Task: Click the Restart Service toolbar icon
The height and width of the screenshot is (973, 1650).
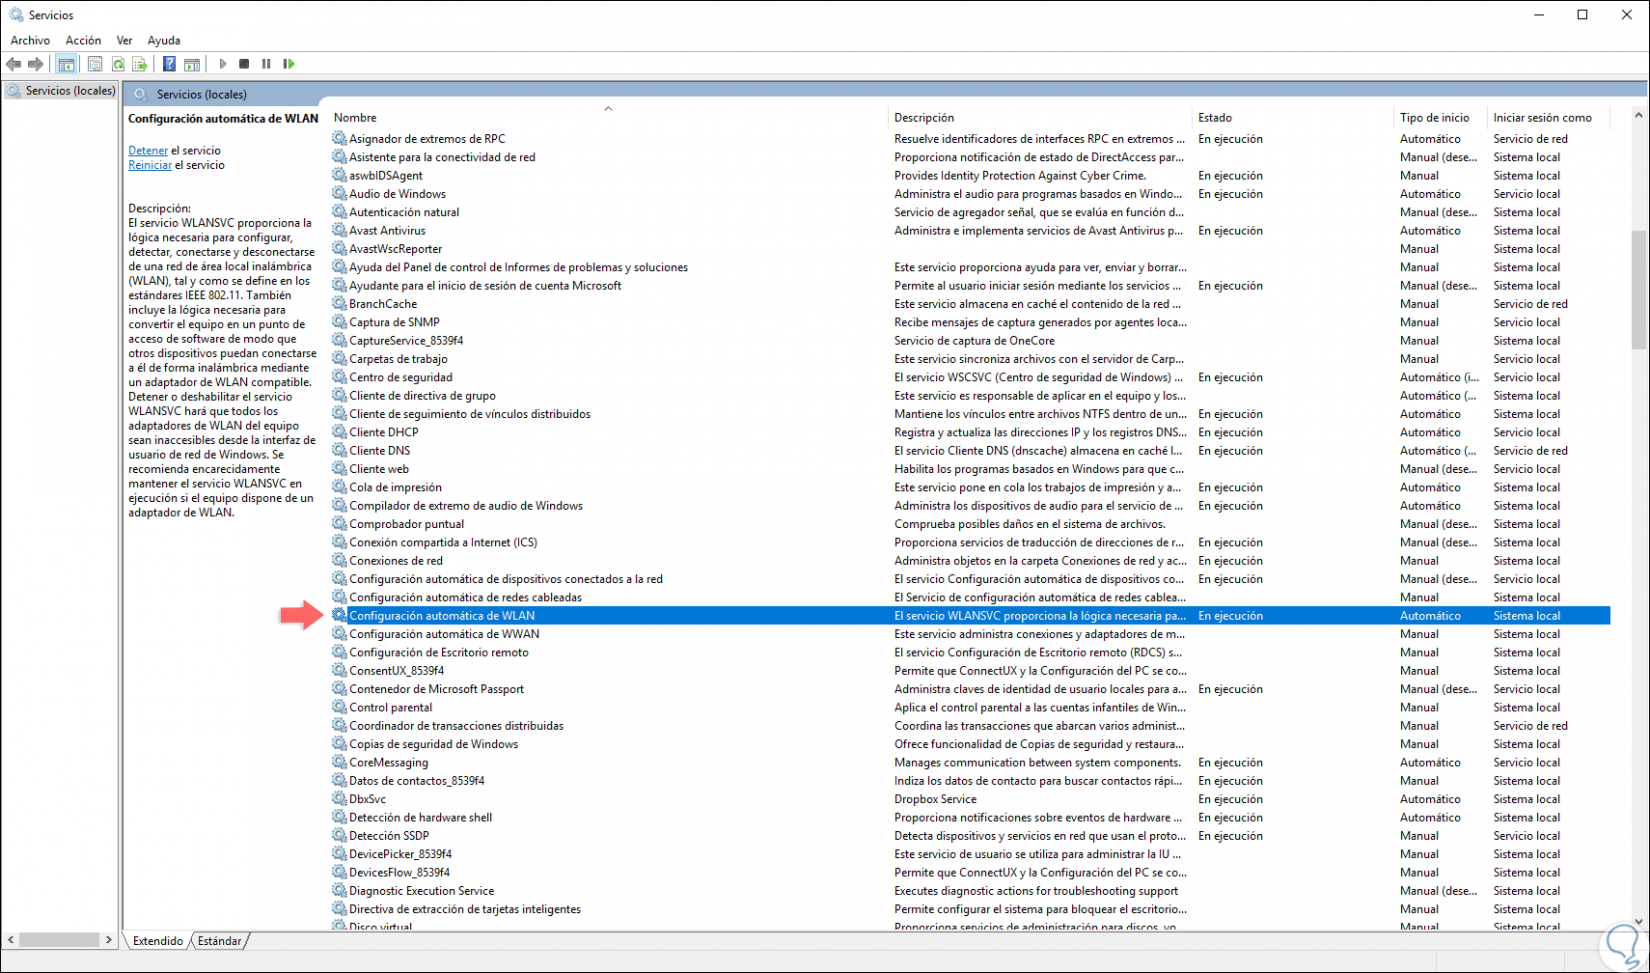Action: tap(289, 64)
